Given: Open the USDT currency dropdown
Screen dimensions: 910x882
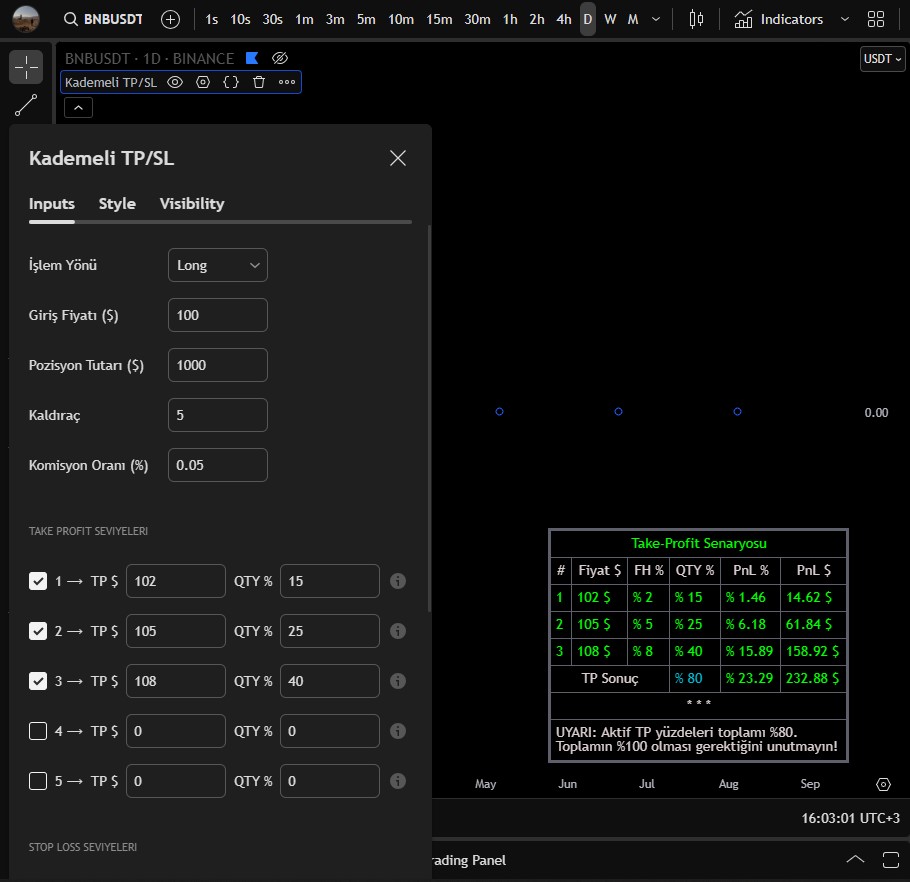Looking at the screenshot, I should (882, 59).
